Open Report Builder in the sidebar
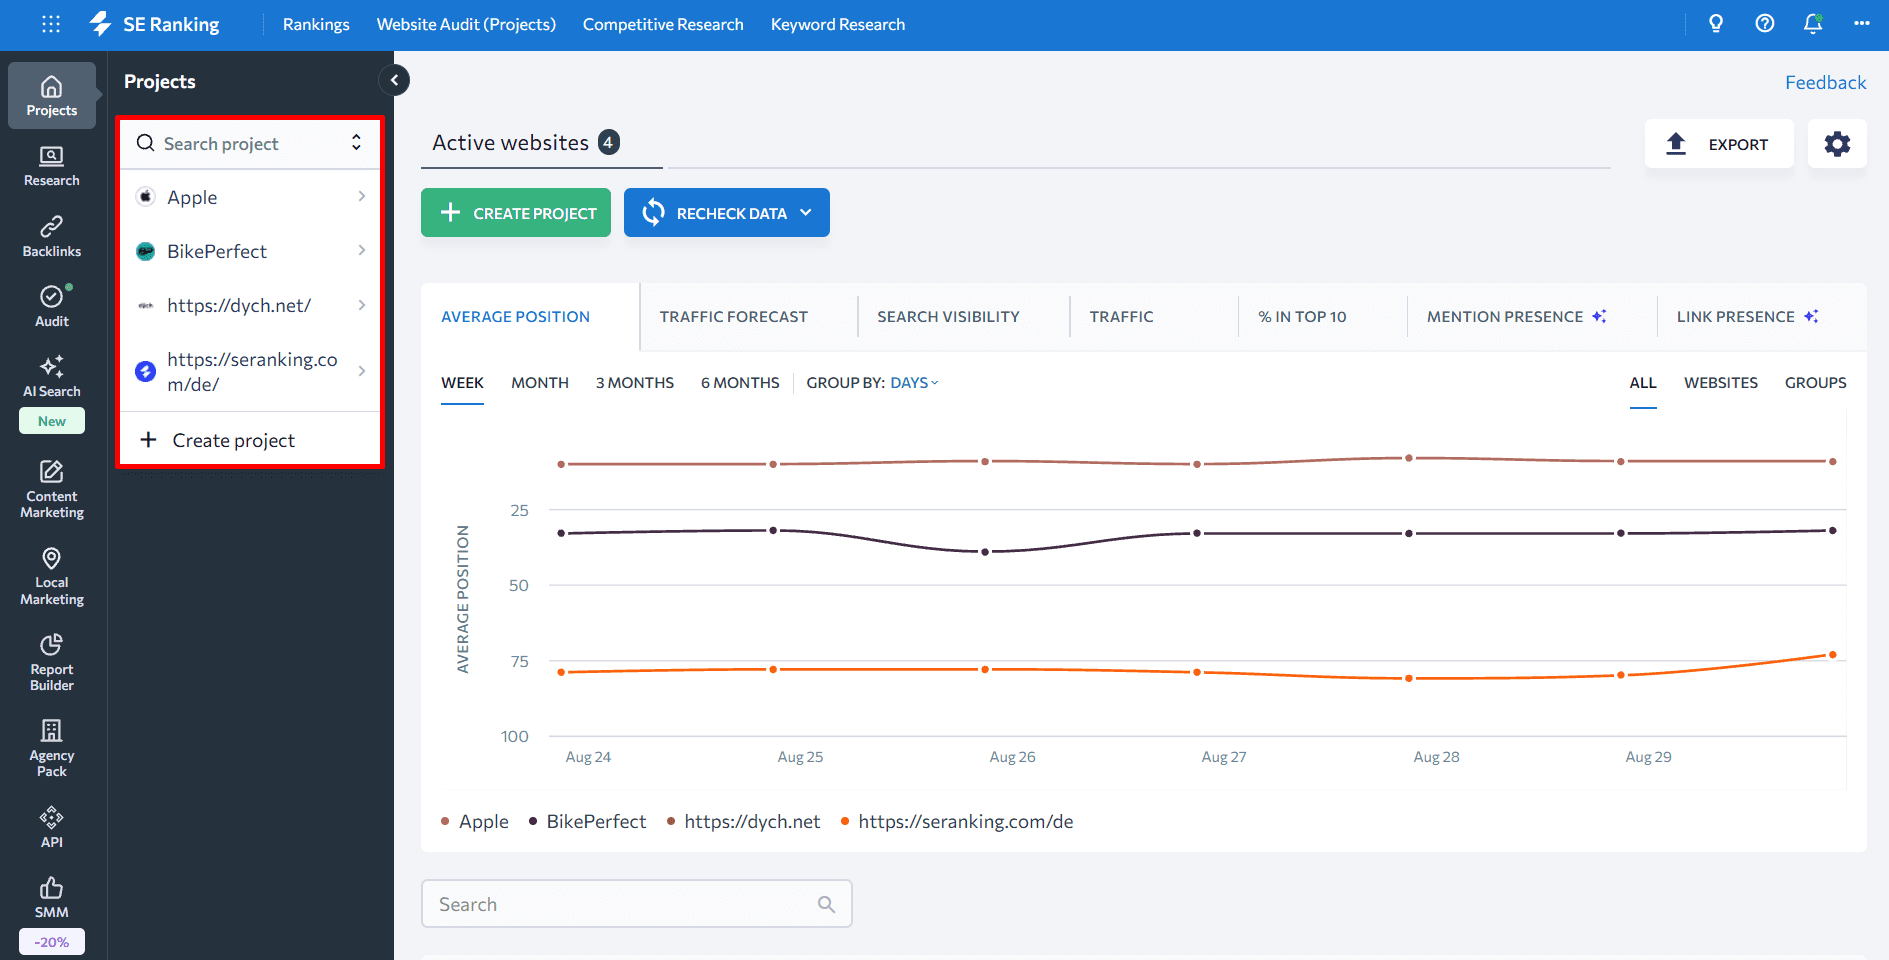Image resolution: width=1889 pixels, height=960 pixels. pos(52,662)
